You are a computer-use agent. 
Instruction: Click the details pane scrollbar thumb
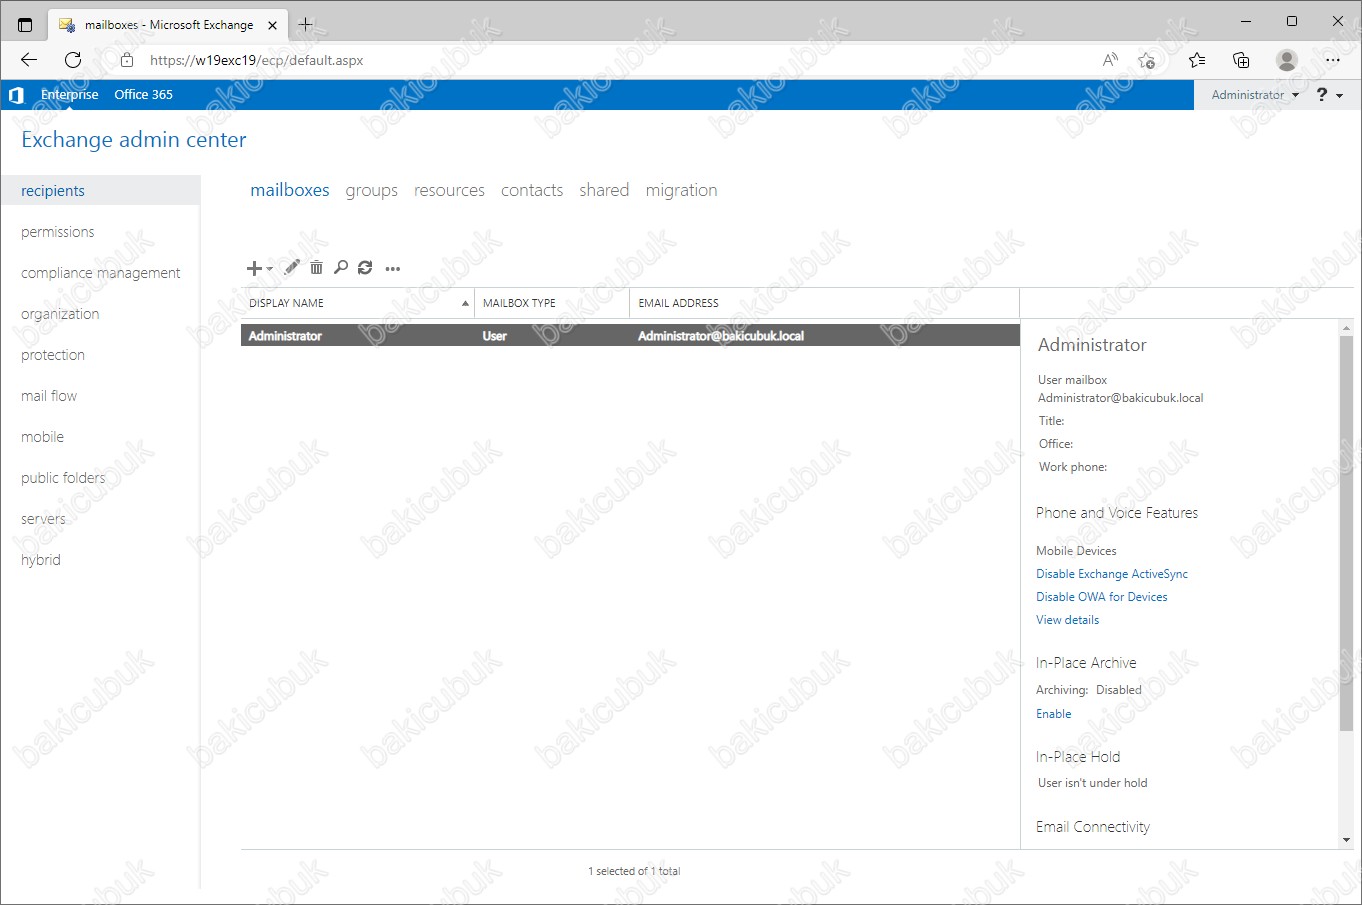point(1346,533)
